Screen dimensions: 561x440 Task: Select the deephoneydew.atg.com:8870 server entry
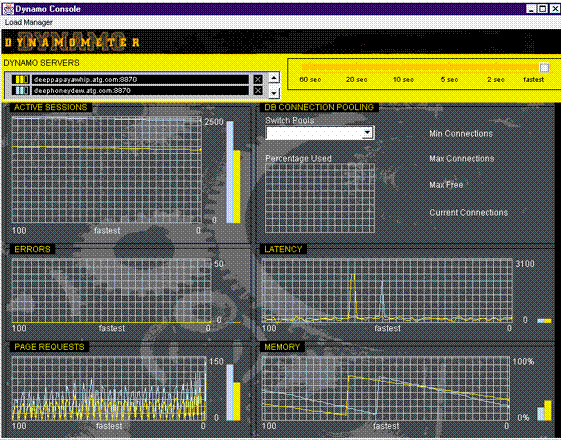click(x=140, y=91)
